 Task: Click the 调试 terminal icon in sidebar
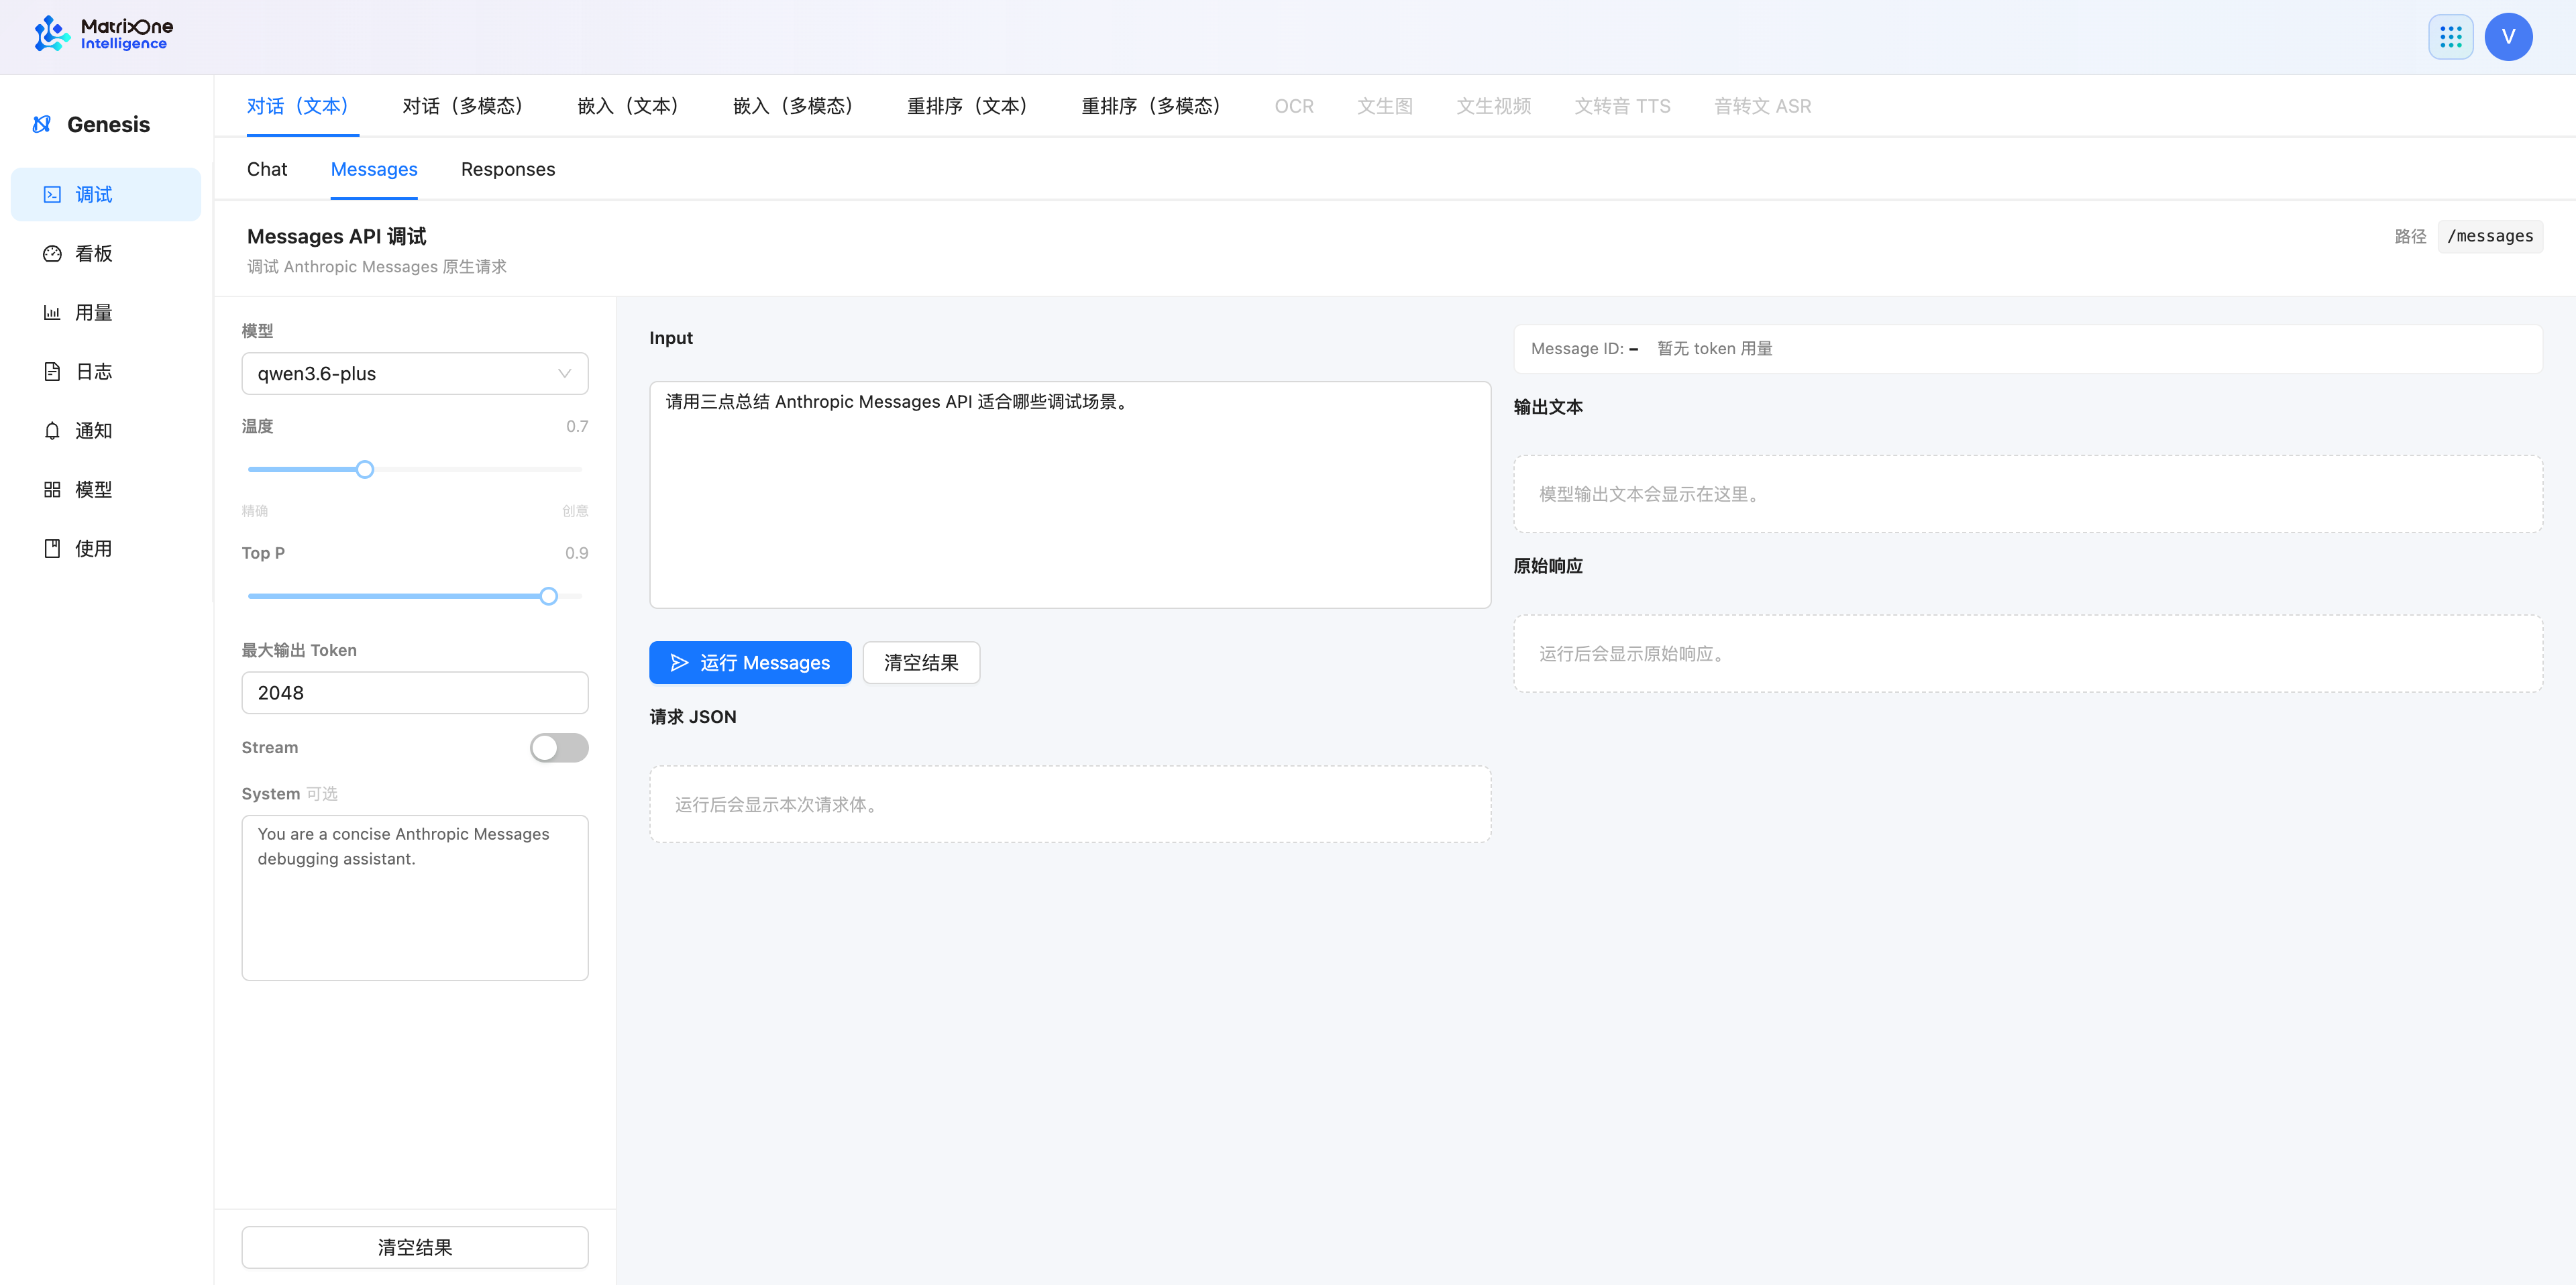pos(52,195)
